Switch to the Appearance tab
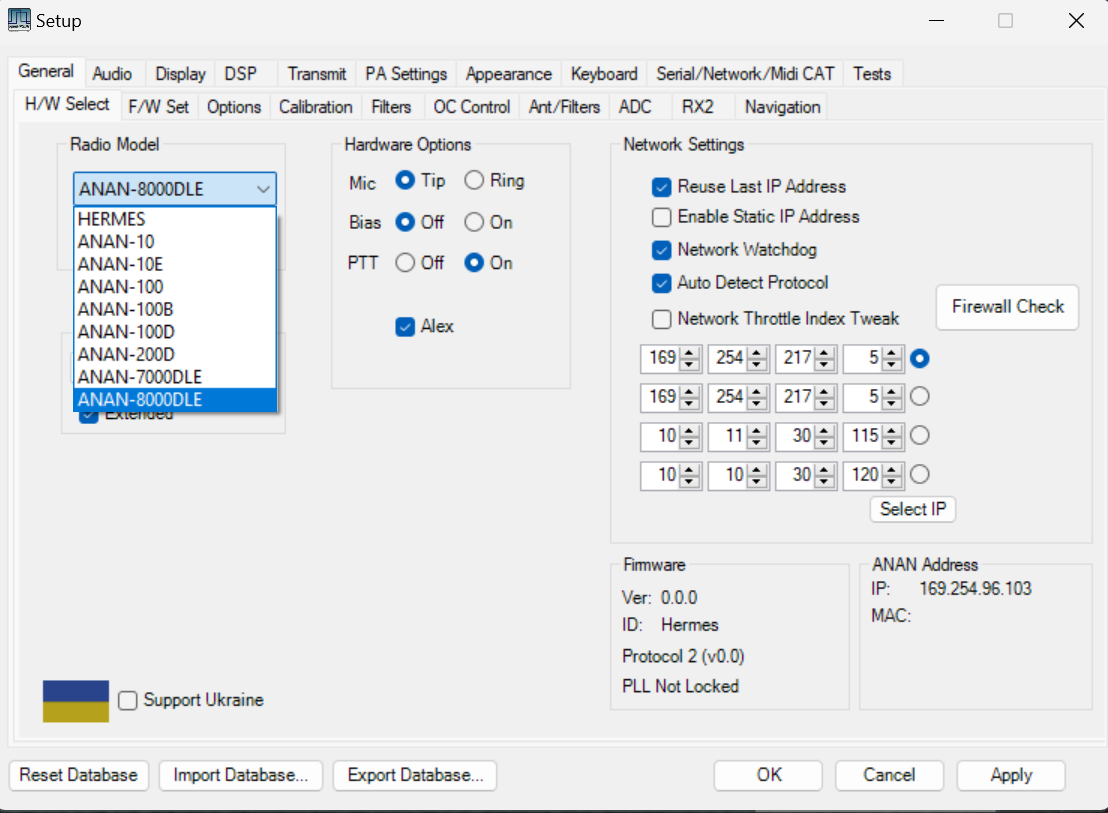This screenshot has height=813, width=1108. 509,73
